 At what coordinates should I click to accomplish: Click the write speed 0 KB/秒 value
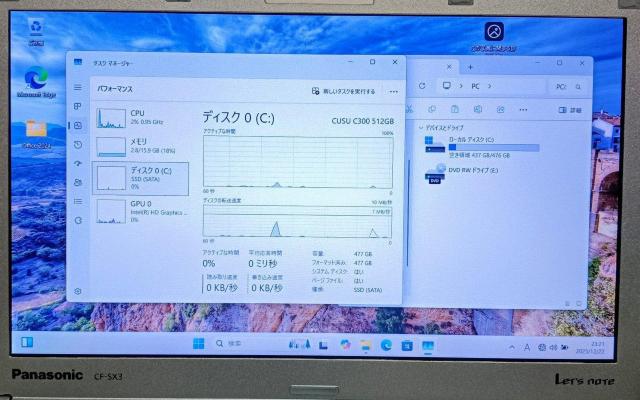267,288
